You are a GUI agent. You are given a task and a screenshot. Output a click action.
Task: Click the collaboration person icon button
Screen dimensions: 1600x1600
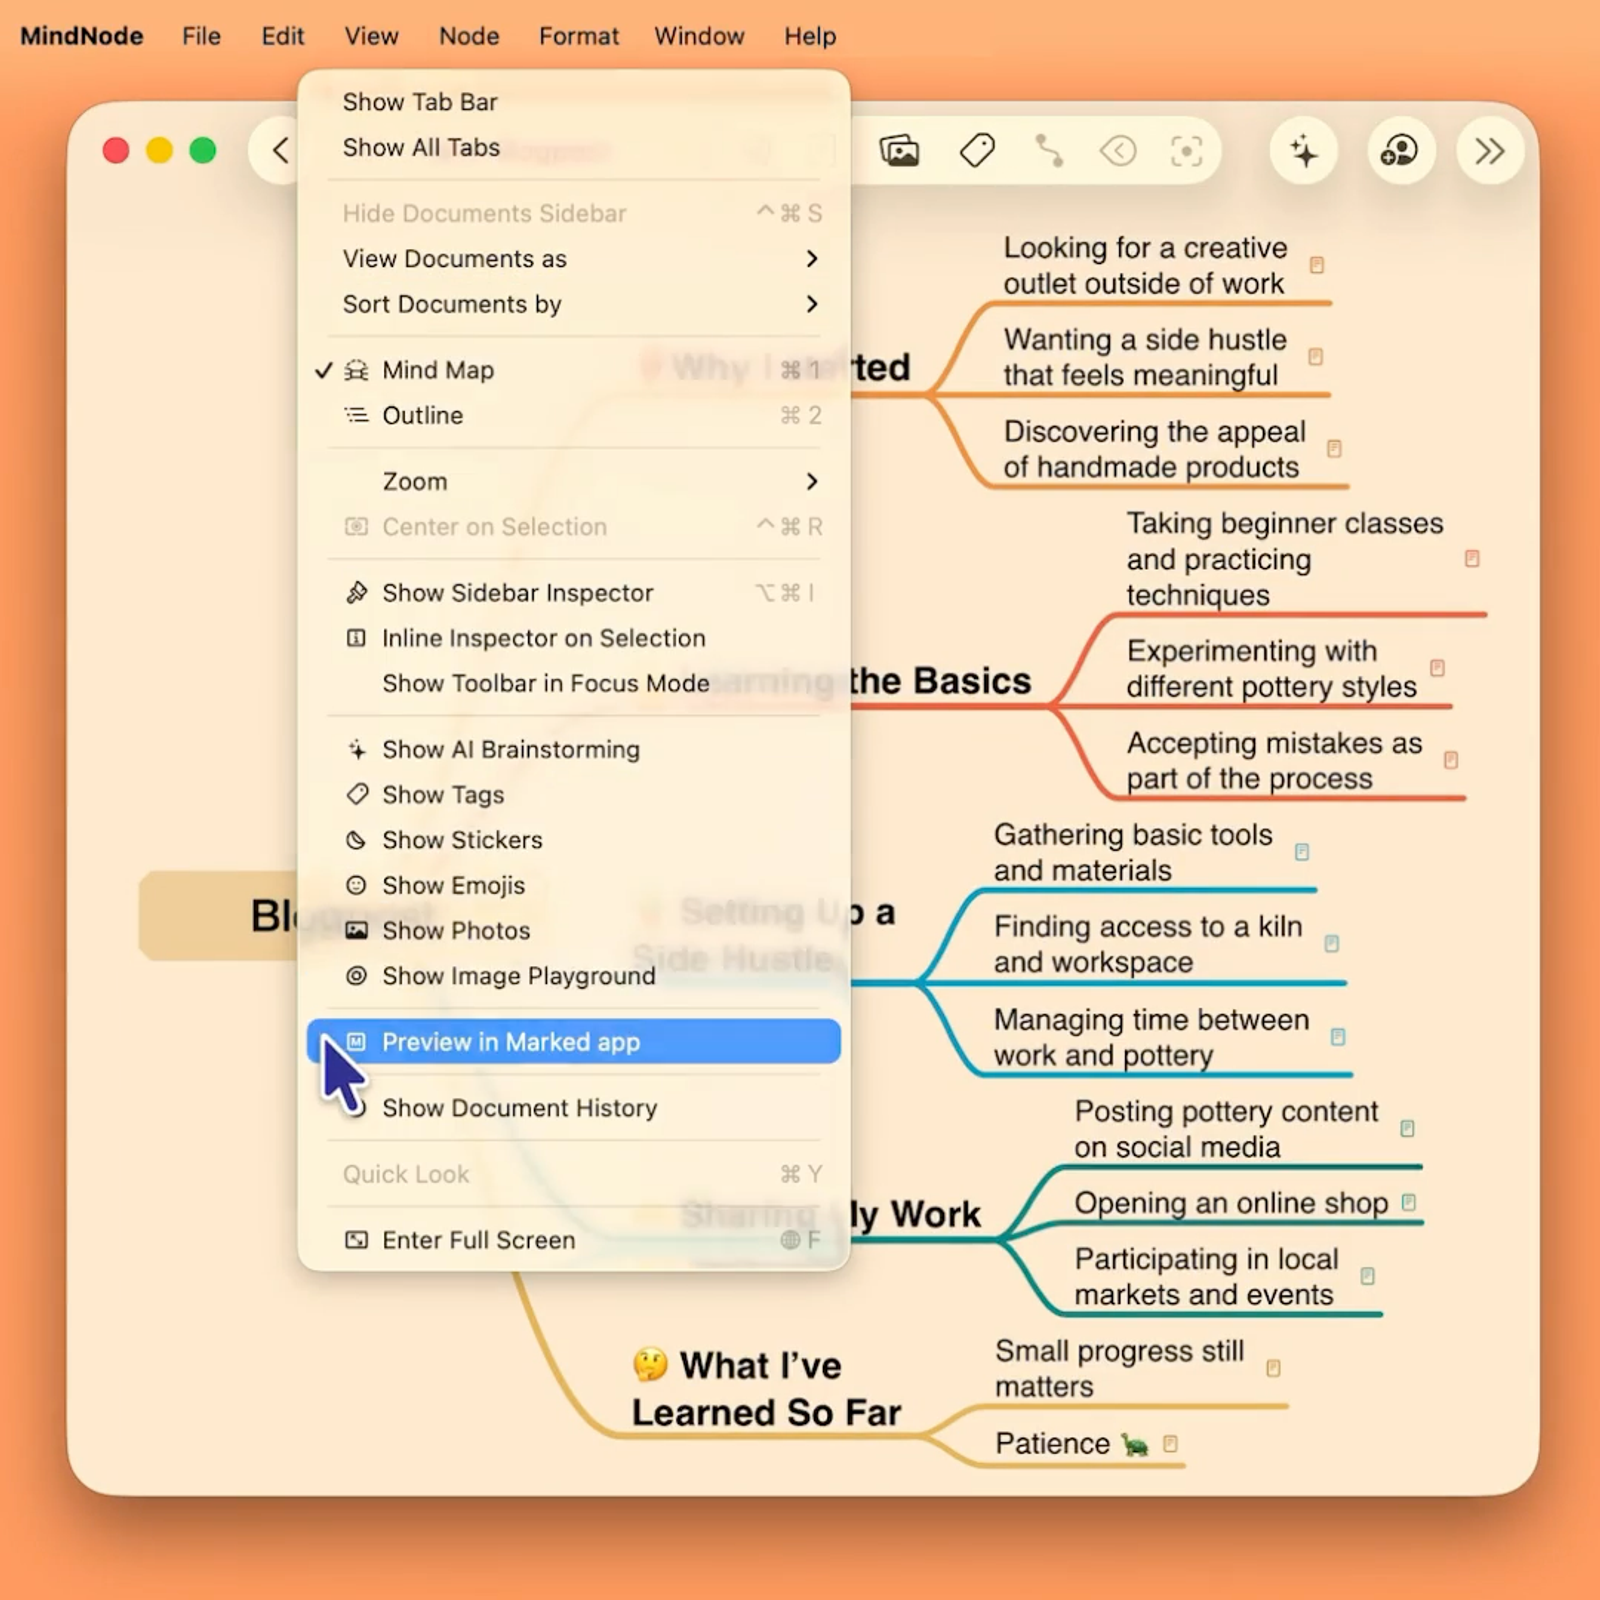click(x=1399, y=151)
